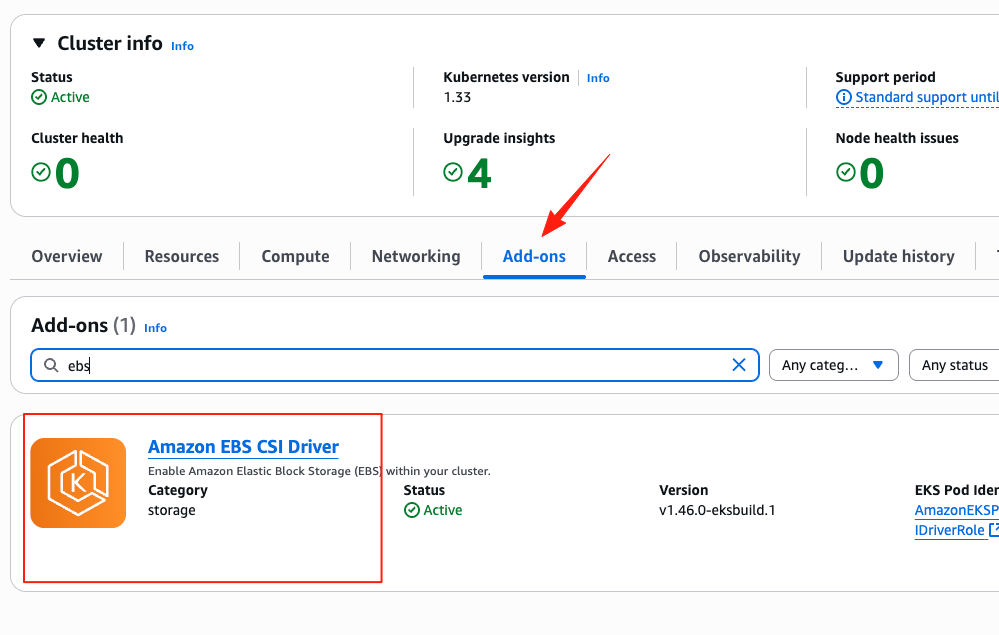
Task: Open the Any category dropdown
Action: click(833, 365)
